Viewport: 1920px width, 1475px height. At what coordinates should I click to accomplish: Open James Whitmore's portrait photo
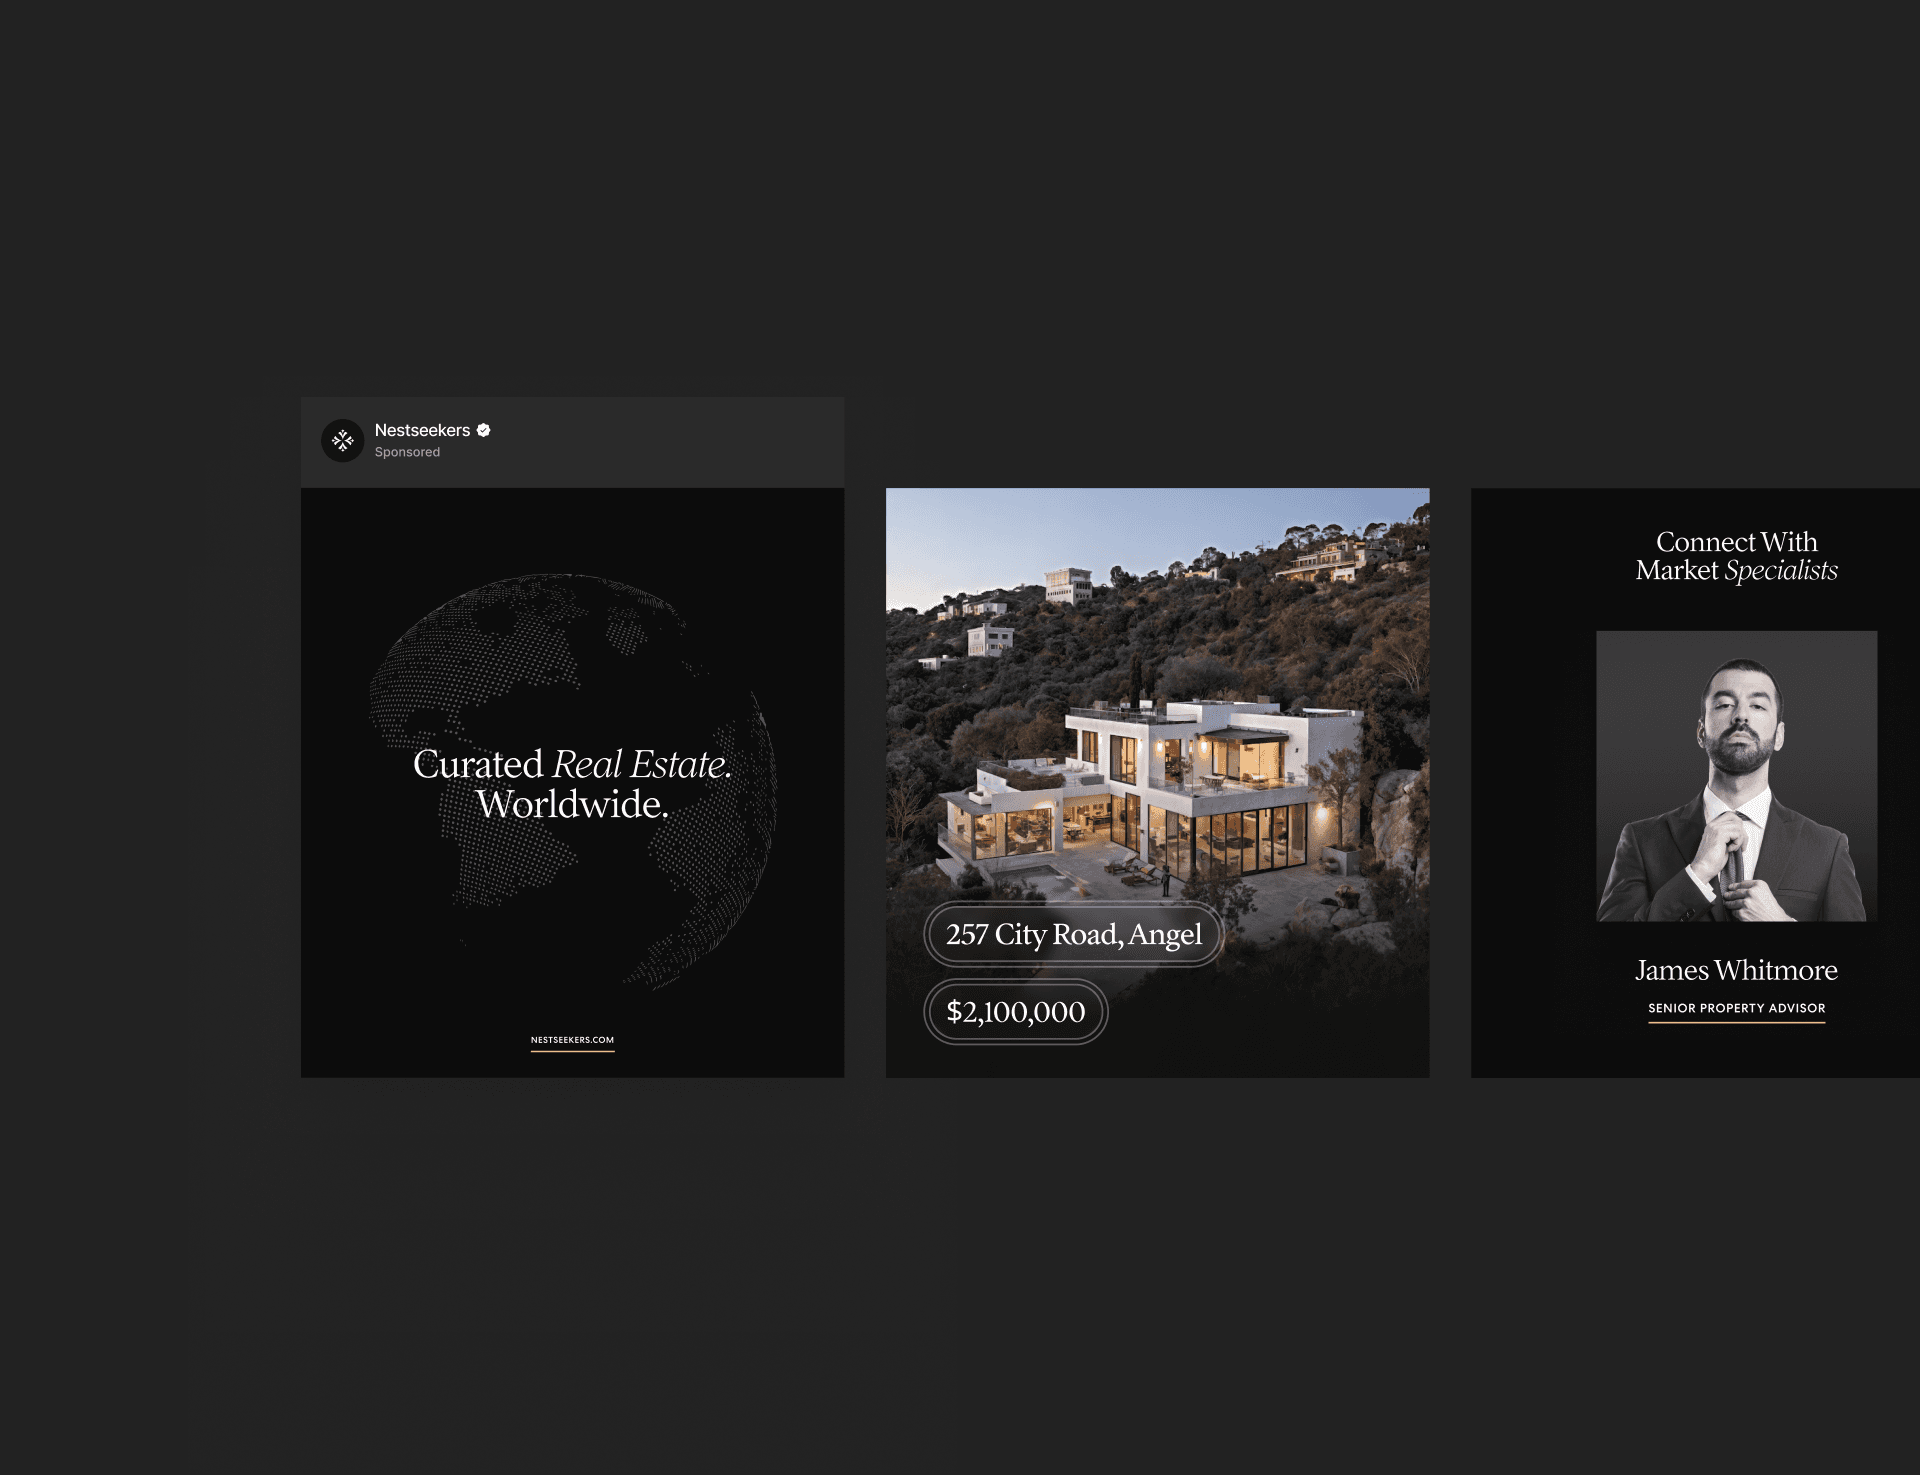(x=1736, y=776)
